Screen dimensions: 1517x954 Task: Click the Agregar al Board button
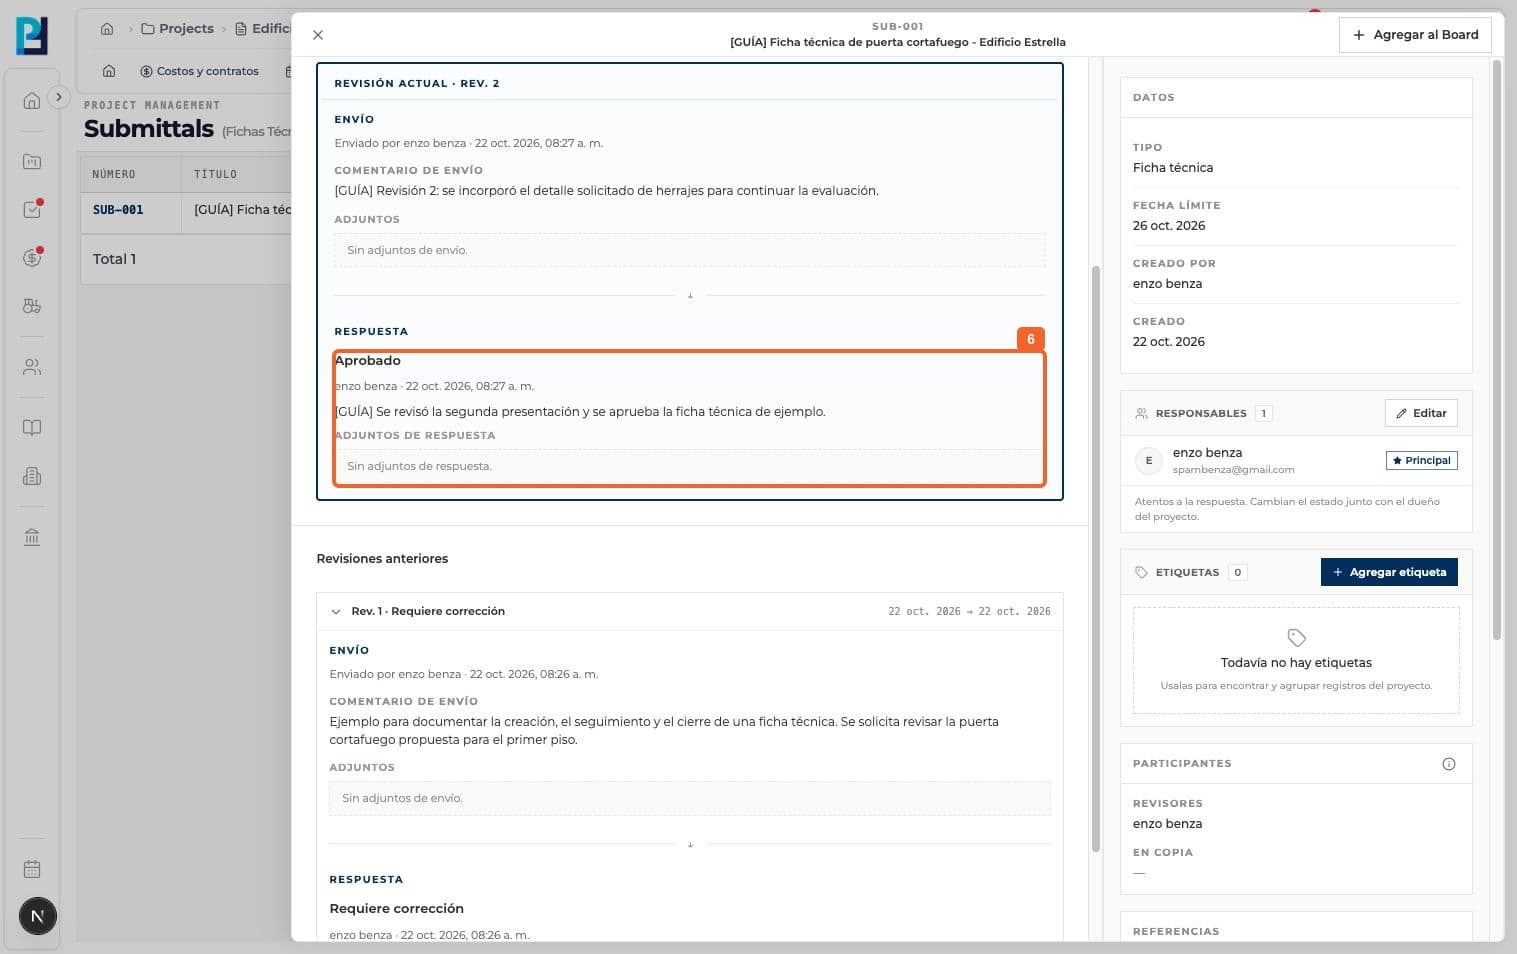[x=1415, y=35]
